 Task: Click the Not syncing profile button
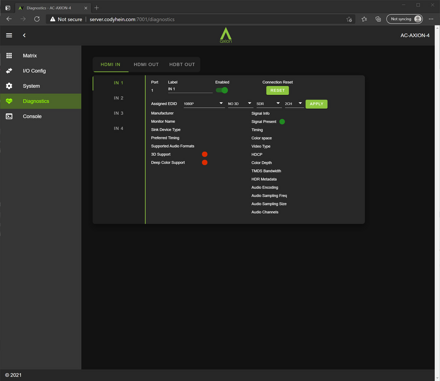pyautogui.click(x=405, y=19)
